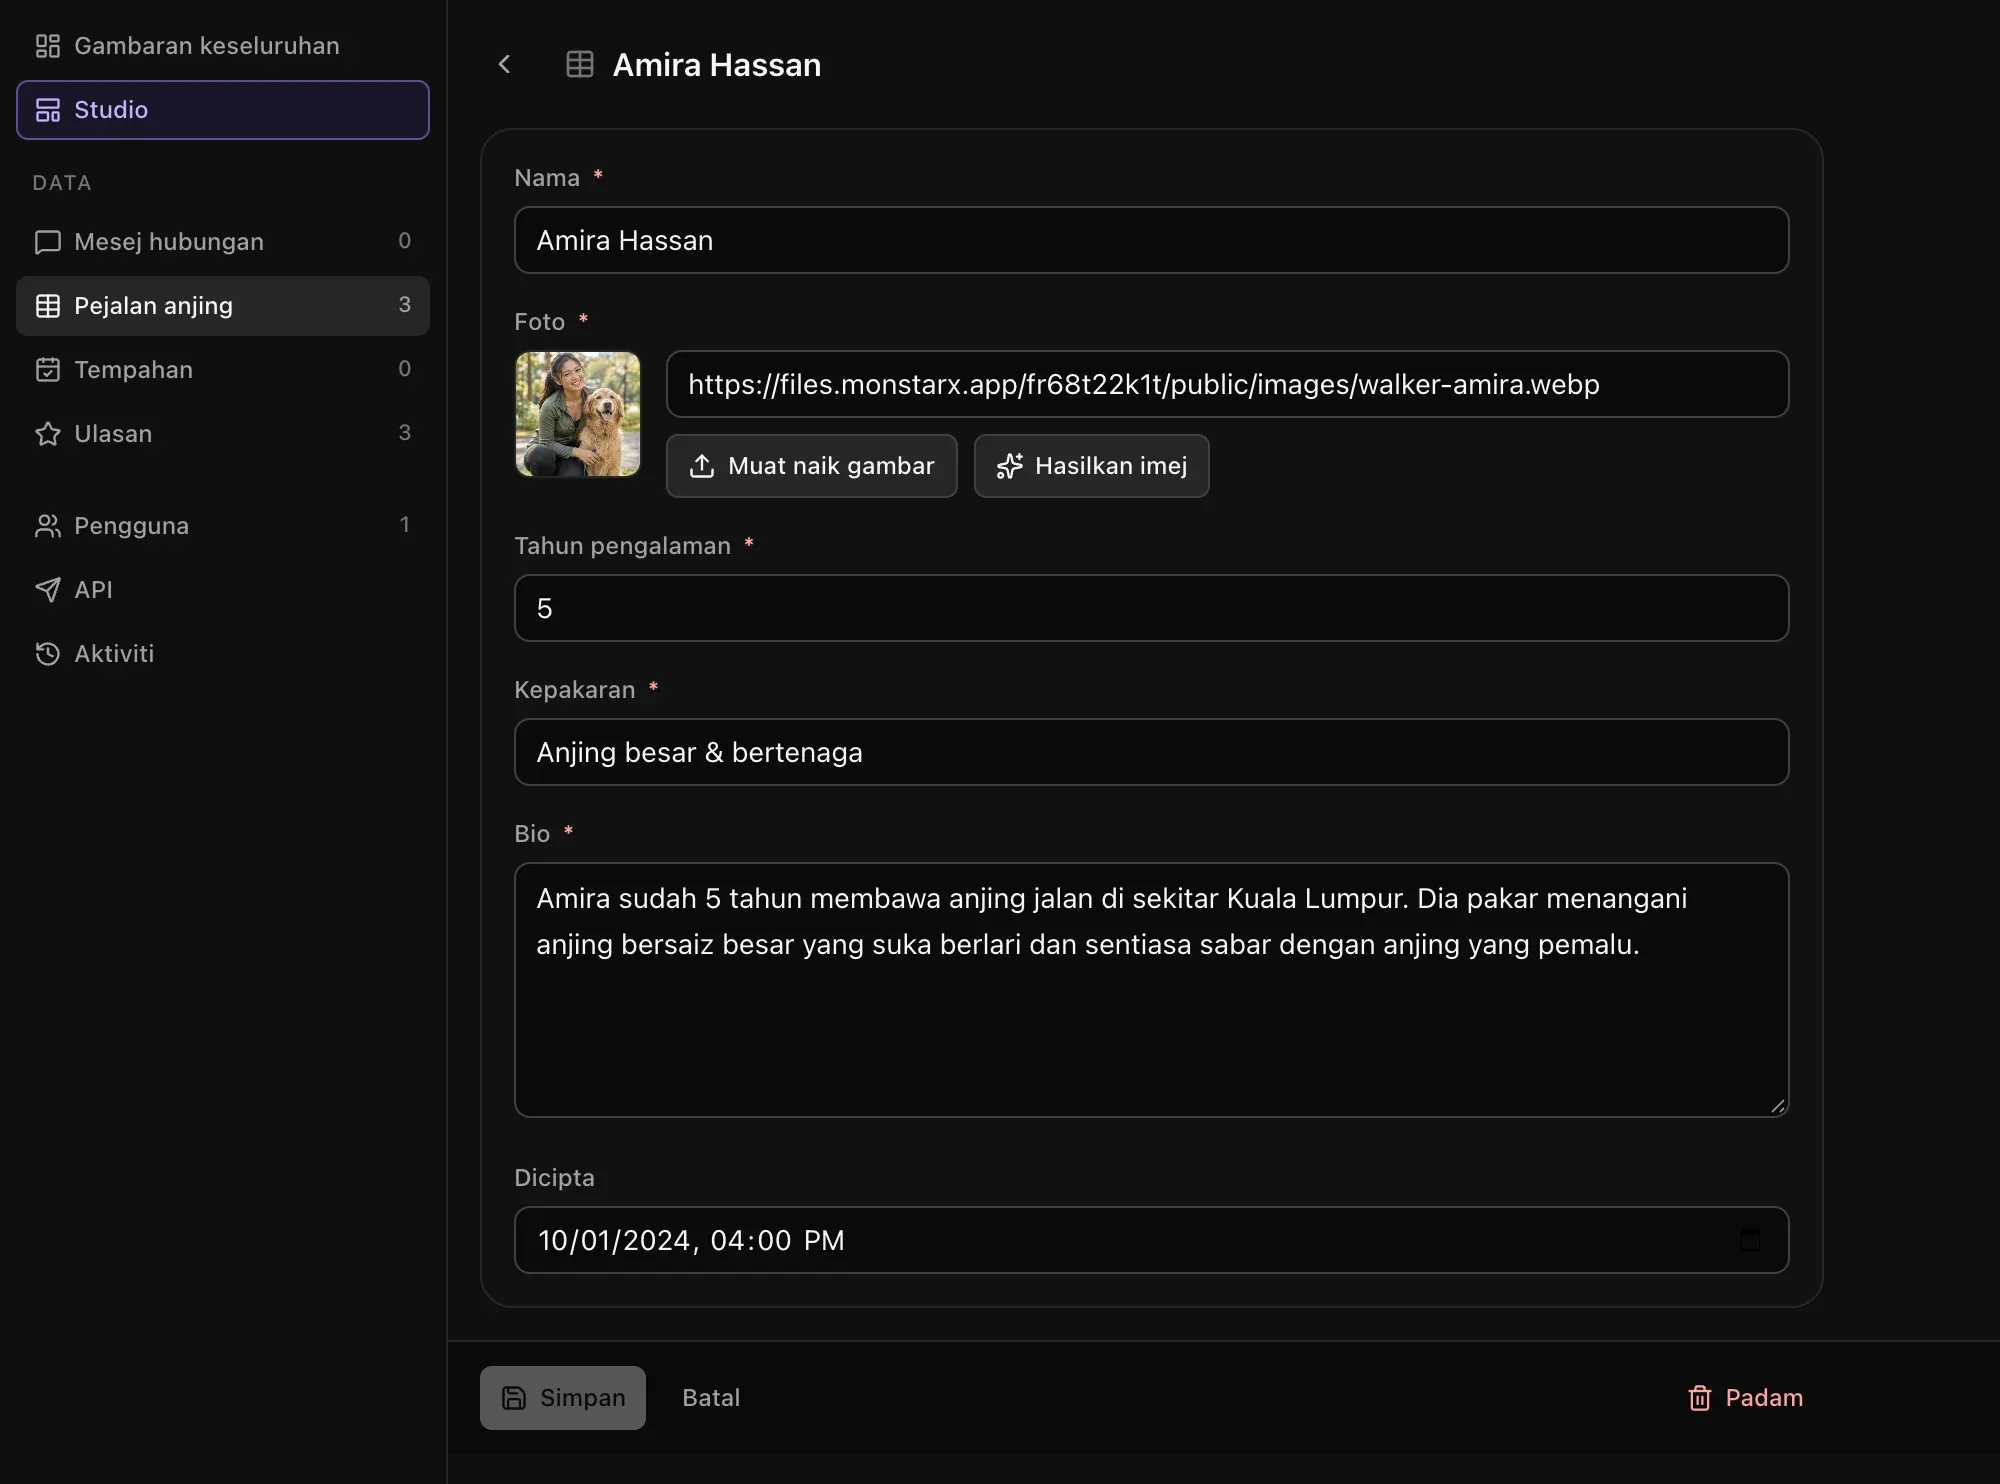2000x1484 pixels.
Task: Open the calendar picker in Dicipta field
Action: coord(1749,1240)
